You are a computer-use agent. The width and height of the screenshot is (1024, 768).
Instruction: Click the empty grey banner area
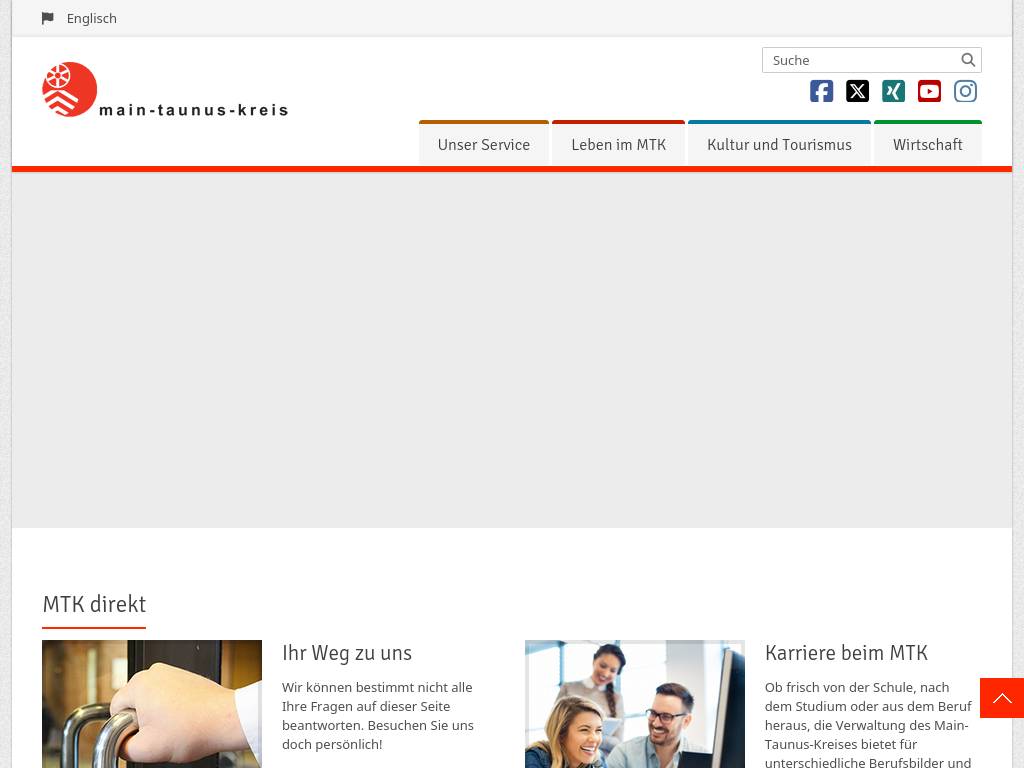(x=512, y=350)
